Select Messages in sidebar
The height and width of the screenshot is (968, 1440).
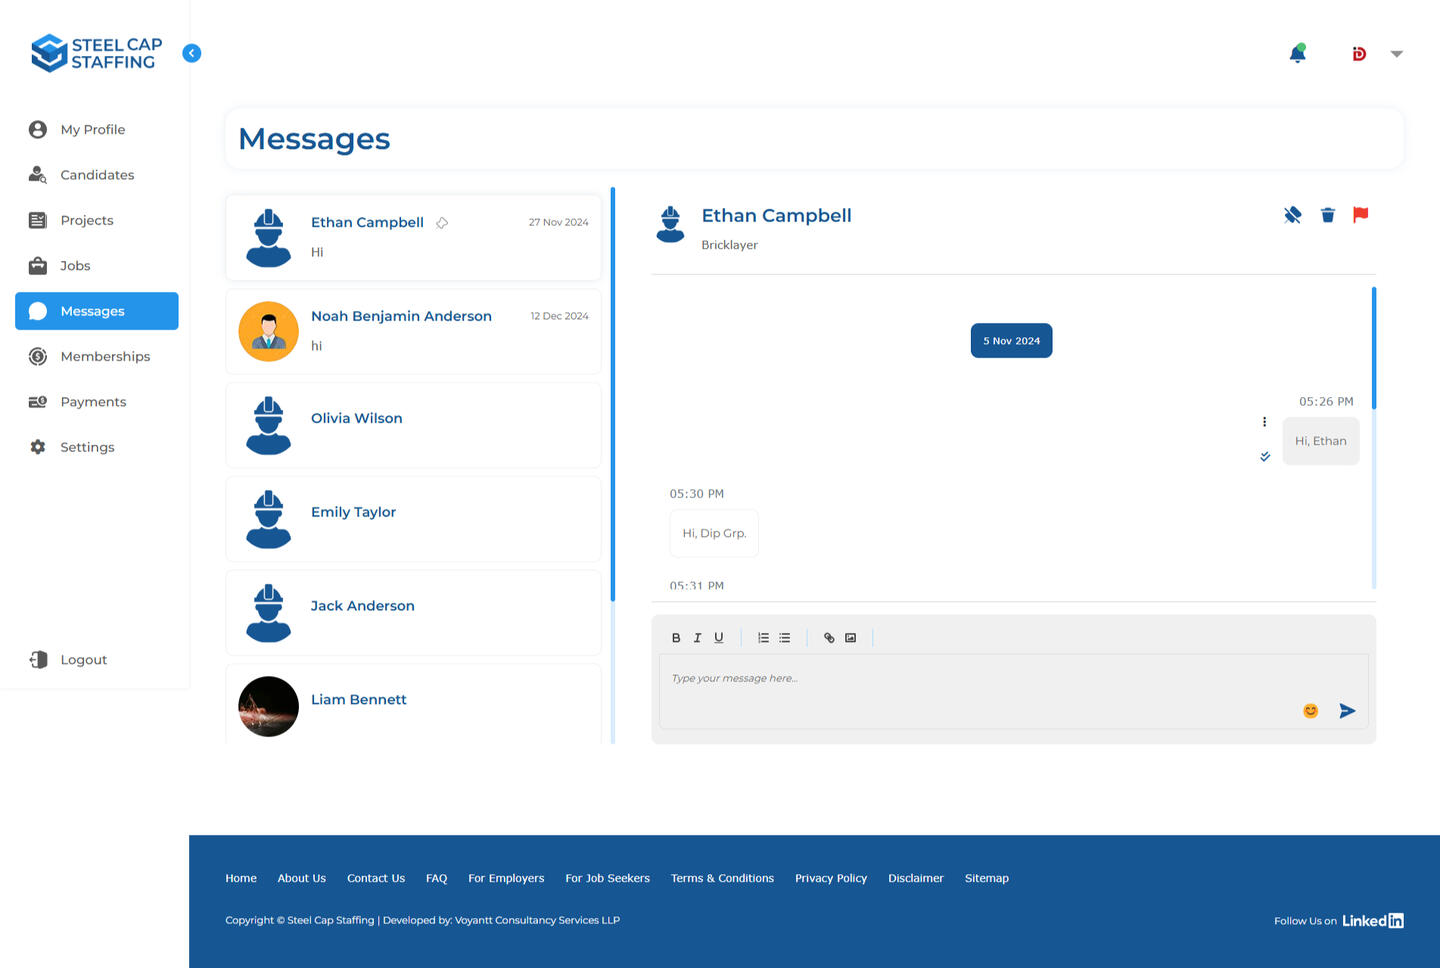tap(96, 311)
